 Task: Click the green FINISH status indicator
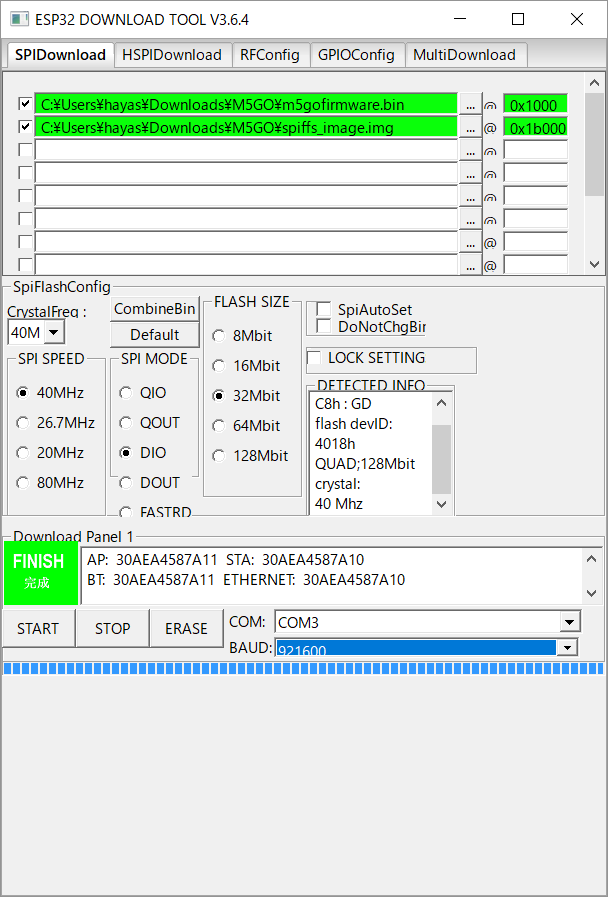coord(41,572)
